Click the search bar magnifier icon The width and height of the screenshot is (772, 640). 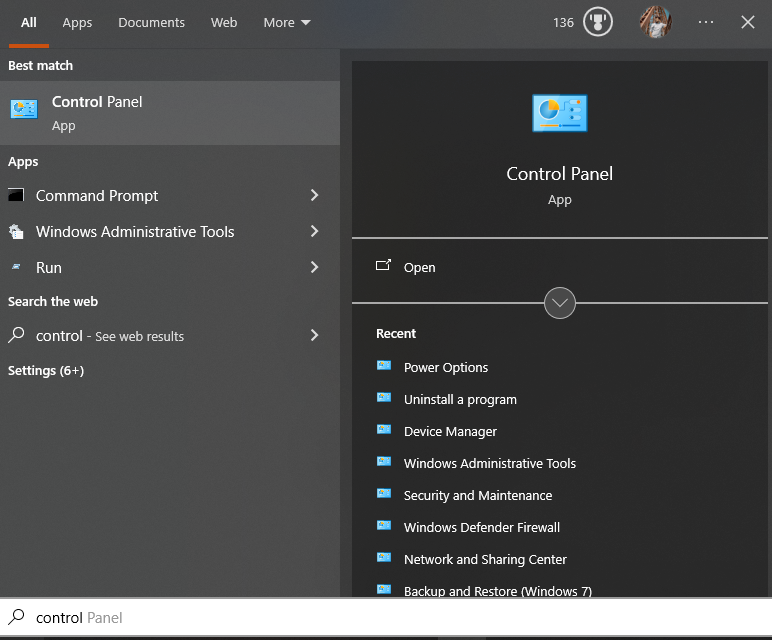coord(16,617)
